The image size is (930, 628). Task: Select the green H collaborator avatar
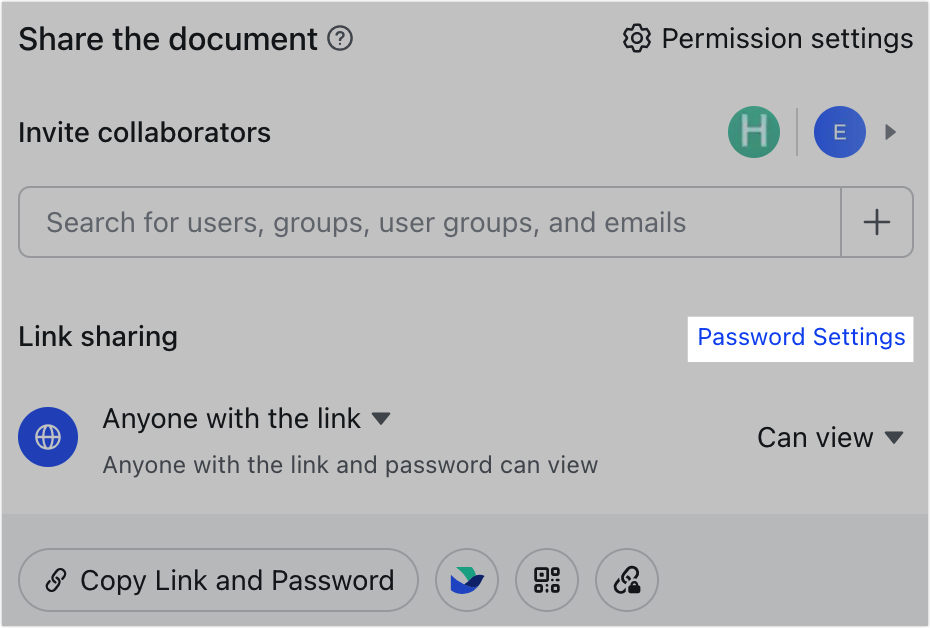754,132
